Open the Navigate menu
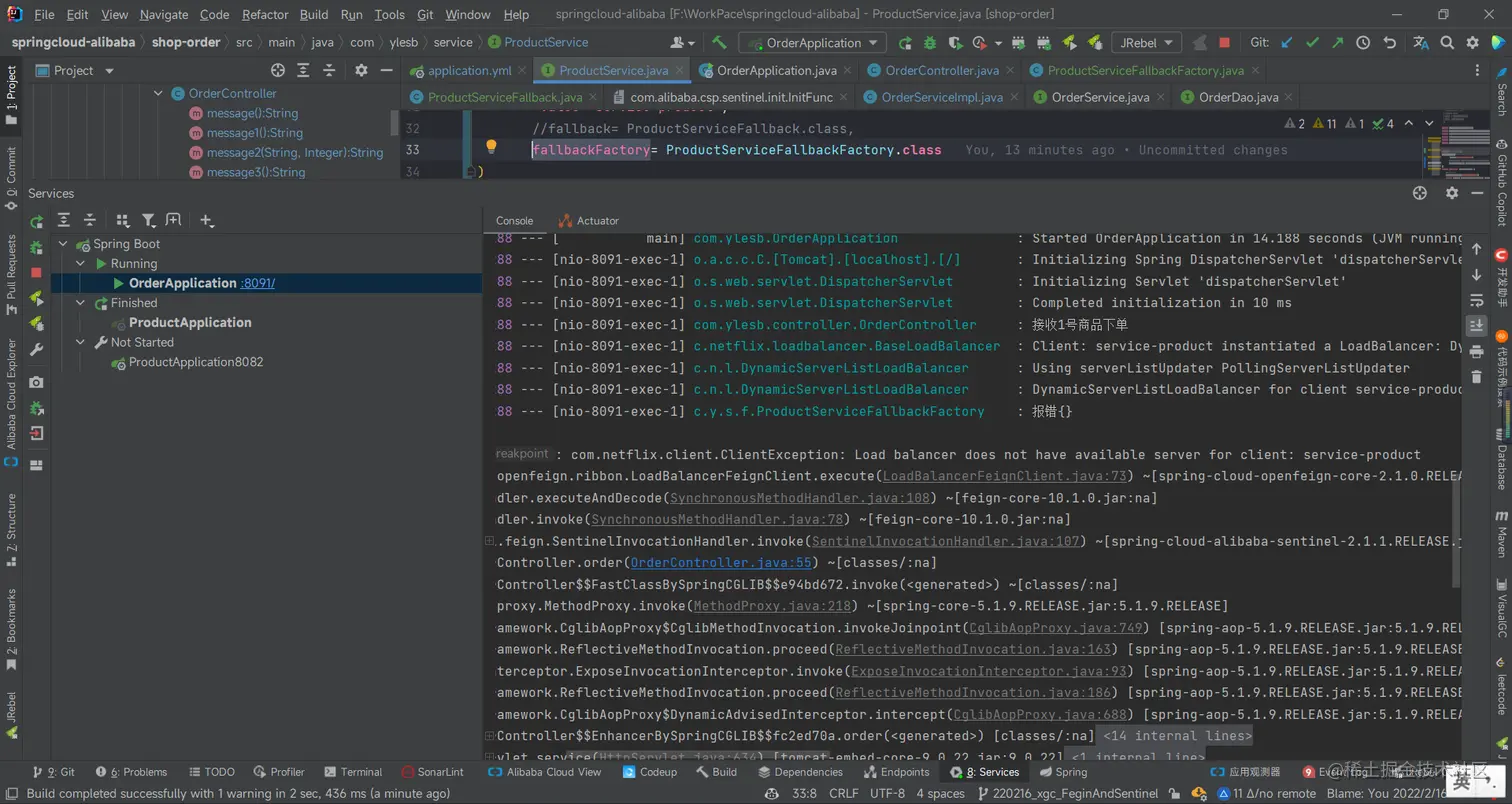Viewport: 1512px width, 804px height. (x=164, y=14)
